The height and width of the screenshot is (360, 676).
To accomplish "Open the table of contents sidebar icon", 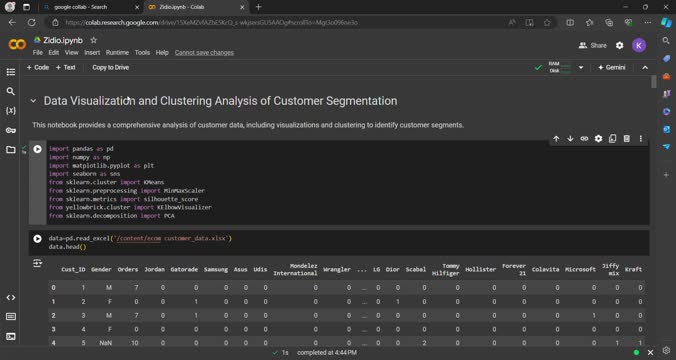I will coord(11,72).
